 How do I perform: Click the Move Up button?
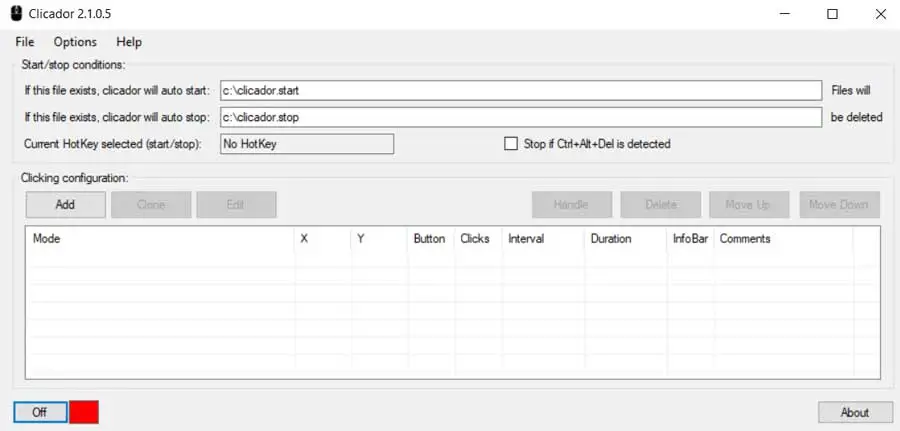[749, 204]
